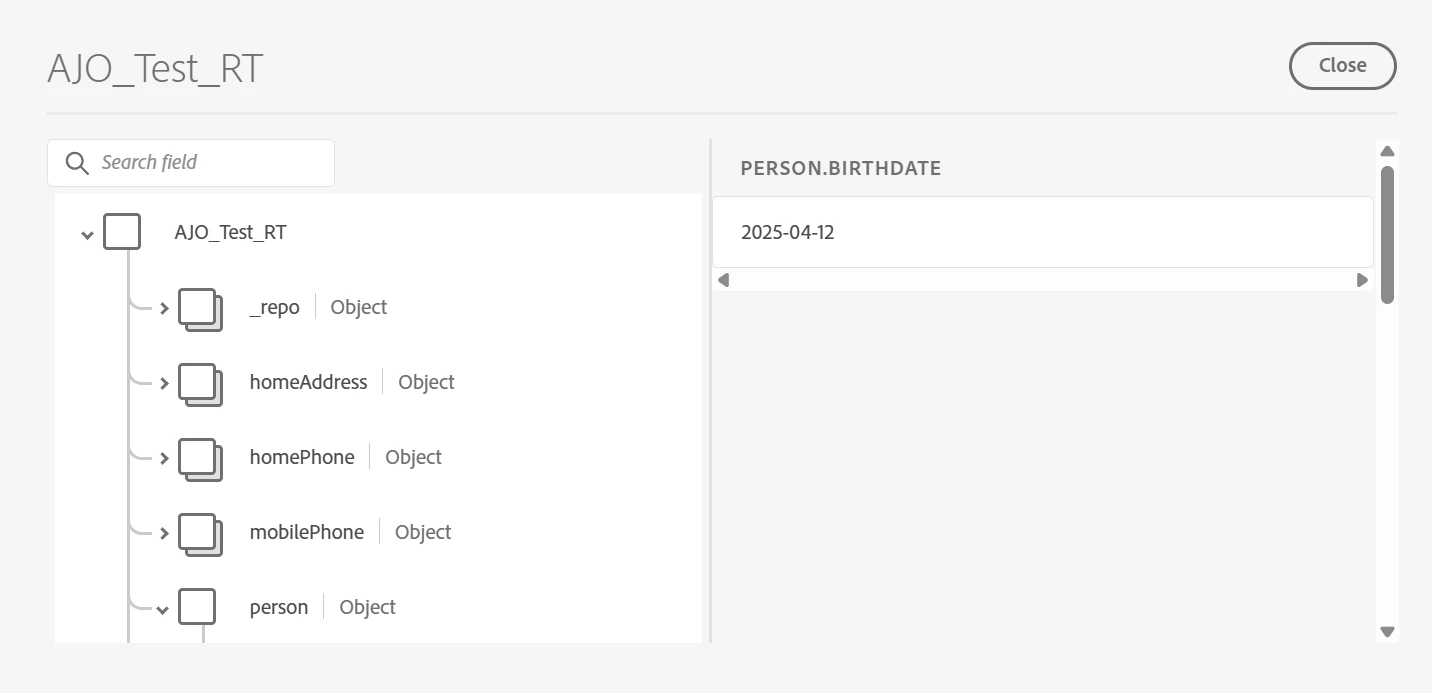1432x693 pixels.
Task: Check the AJO_Test_RT root checkbox
Action: point(122,232)
